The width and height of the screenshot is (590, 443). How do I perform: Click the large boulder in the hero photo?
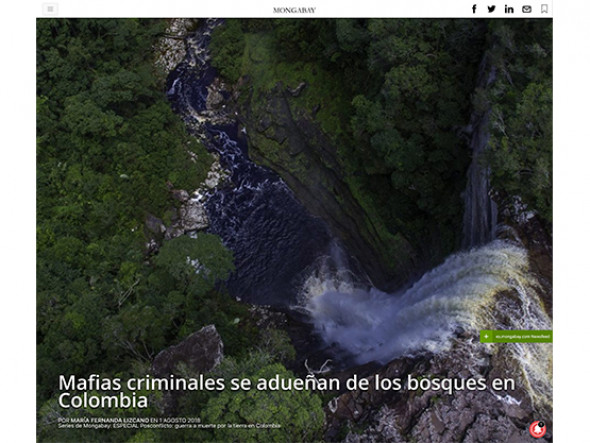tap(189, 350)
